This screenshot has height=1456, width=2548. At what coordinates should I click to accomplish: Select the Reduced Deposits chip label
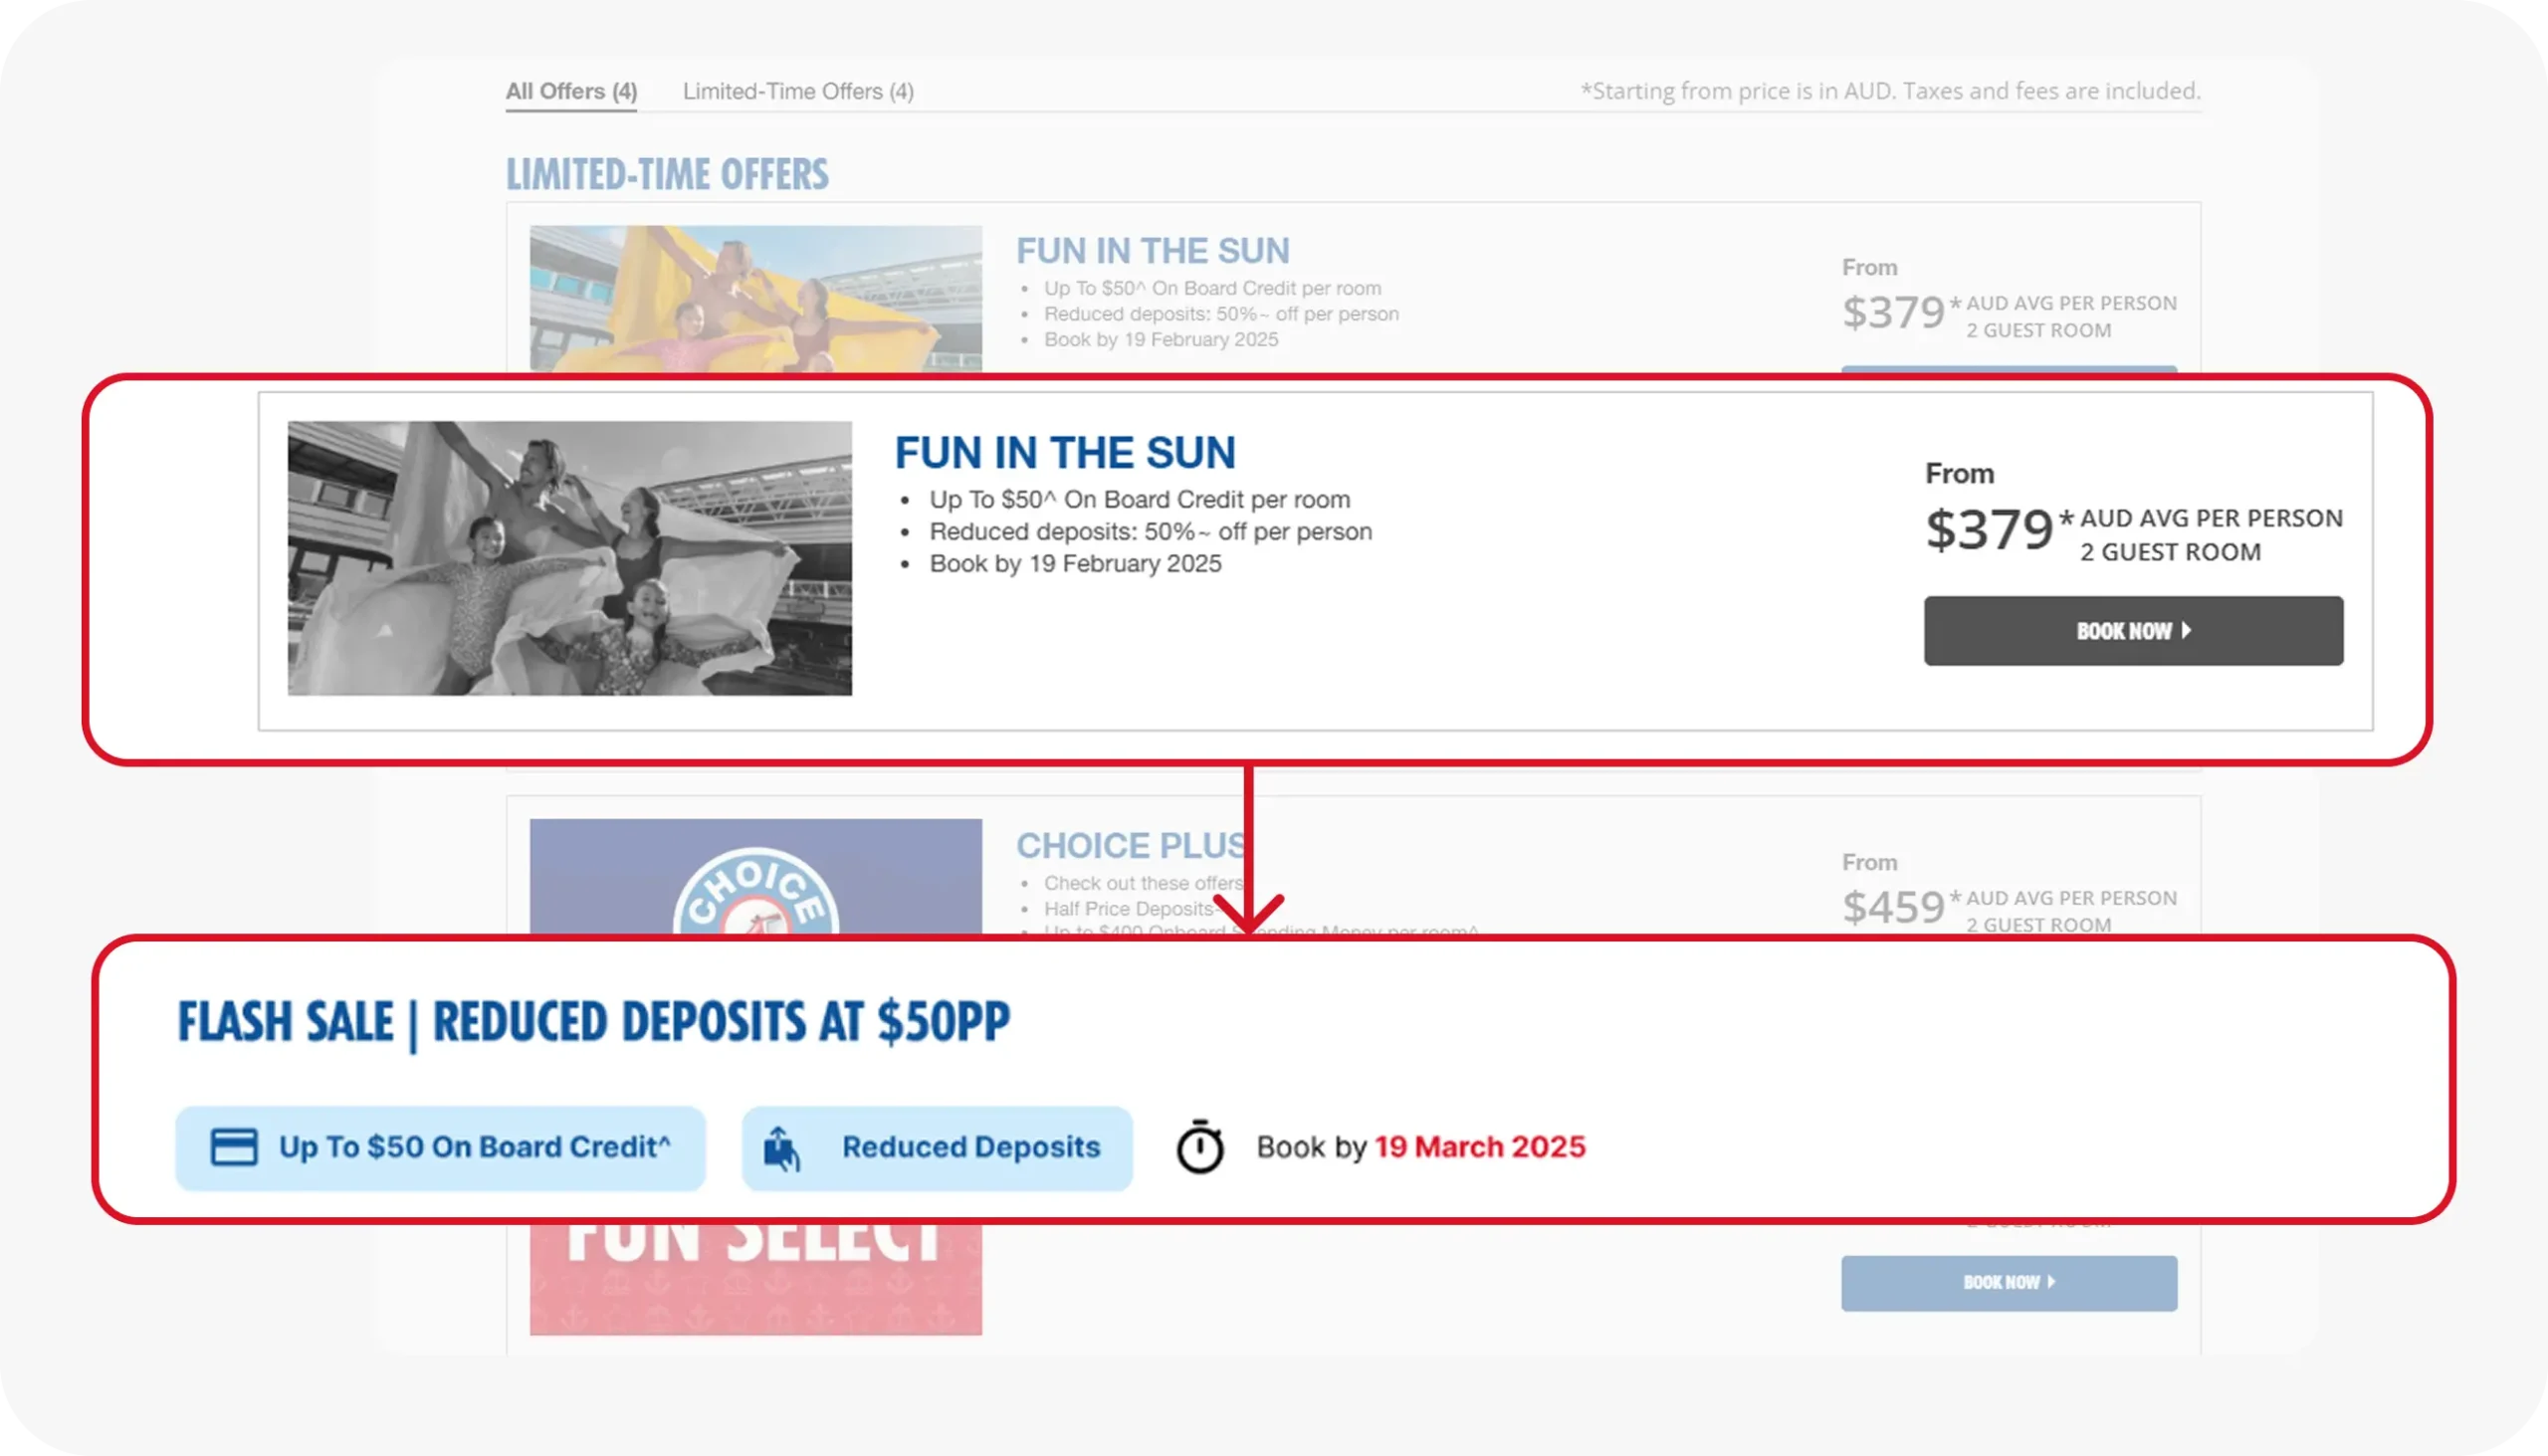(x=971, y=1147)
